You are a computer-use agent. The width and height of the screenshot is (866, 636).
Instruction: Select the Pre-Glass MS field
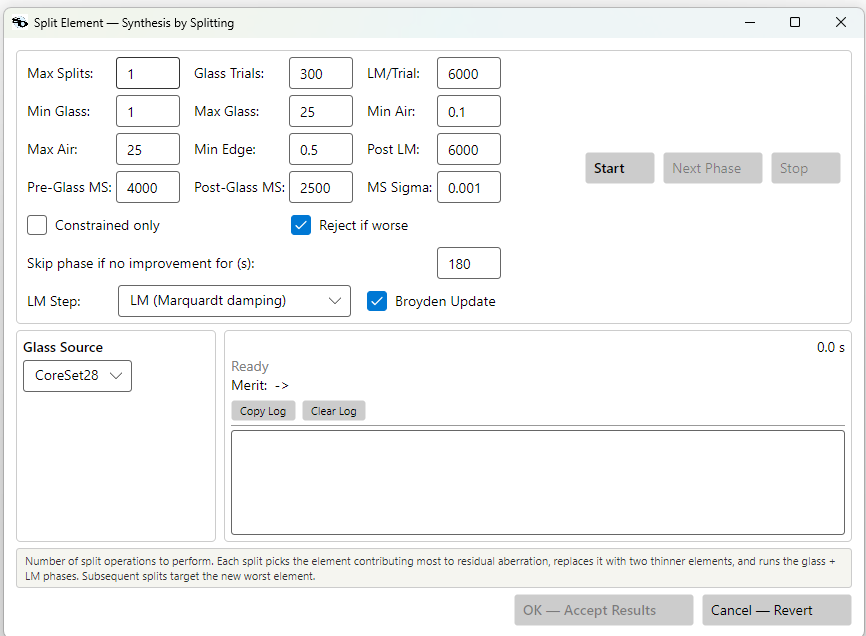click(x=148, y=187)
